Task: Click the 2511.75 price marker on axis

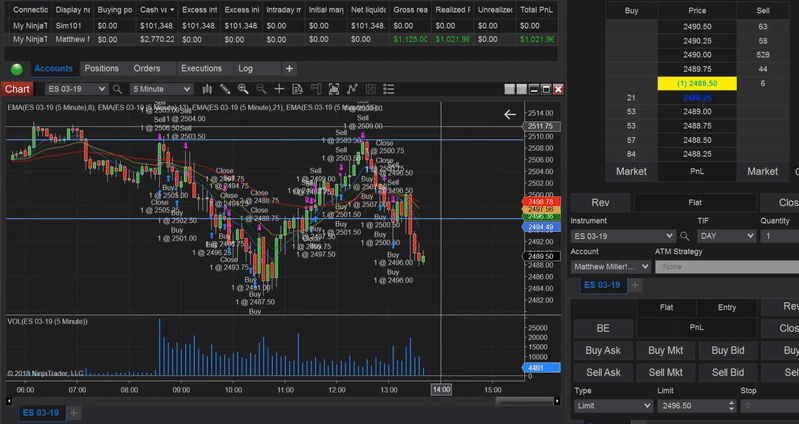Action: (542, 126)
